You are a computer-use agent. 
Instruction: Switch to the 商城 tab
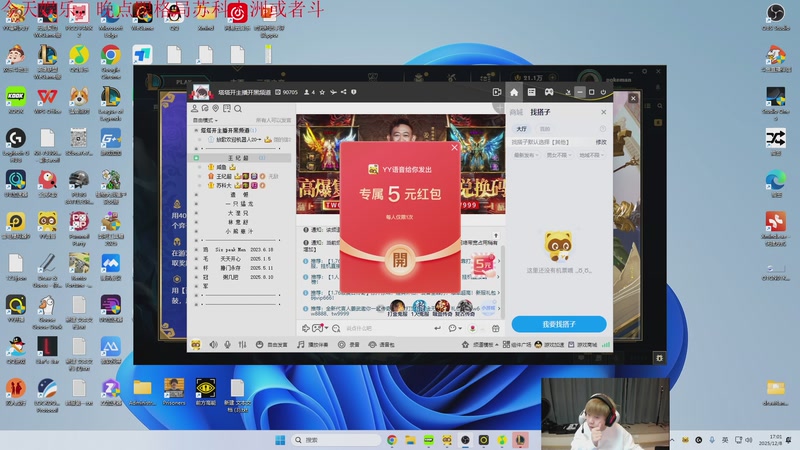pos(516,112)
